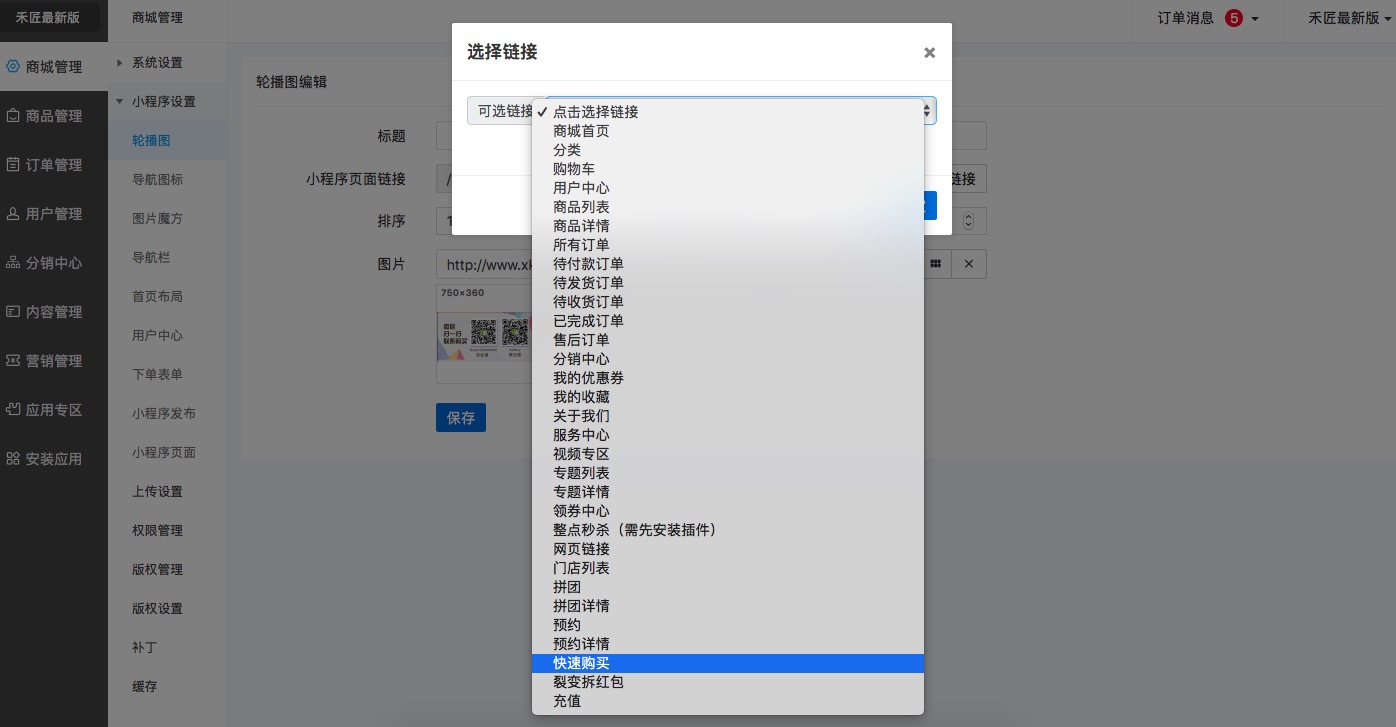The image size is (1396, 727).
Task: Clear the image URL with the × button
Action: click(x=968, y=264)
